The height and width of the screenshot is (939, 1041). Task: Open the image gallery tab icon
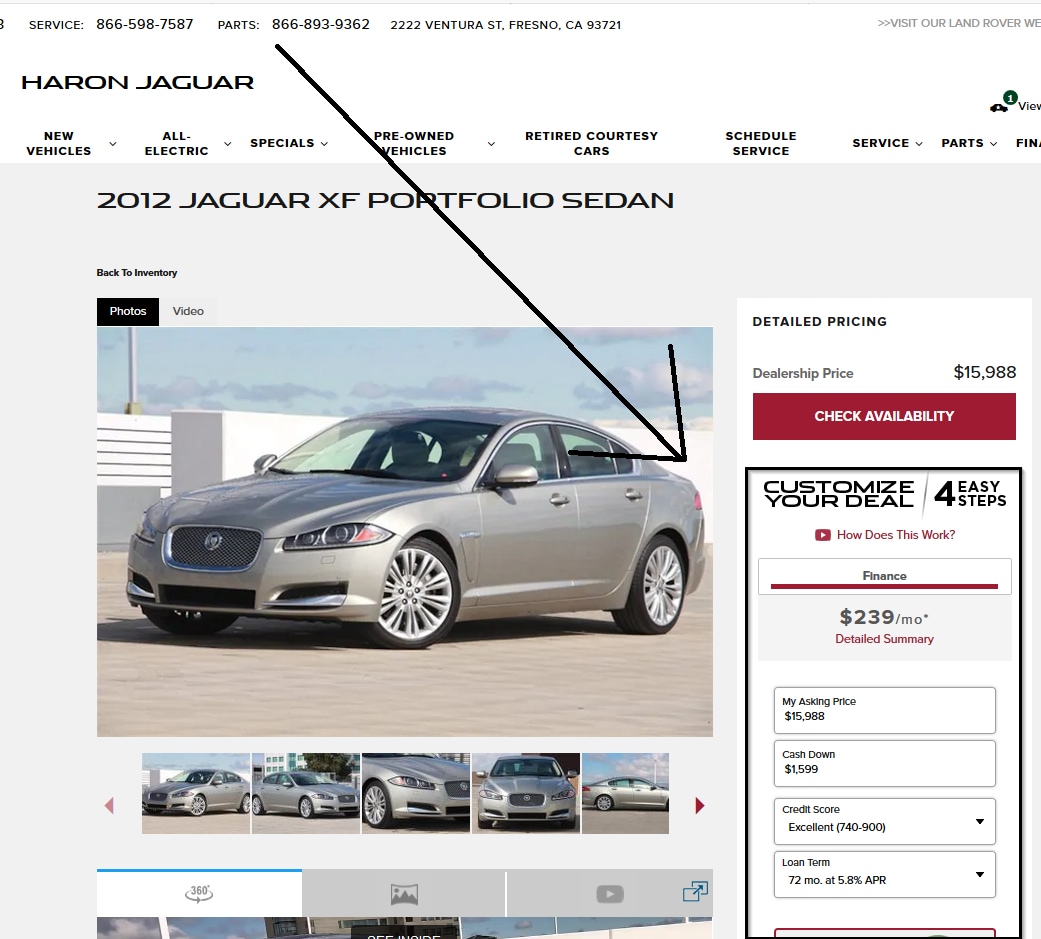click(404, 894)
